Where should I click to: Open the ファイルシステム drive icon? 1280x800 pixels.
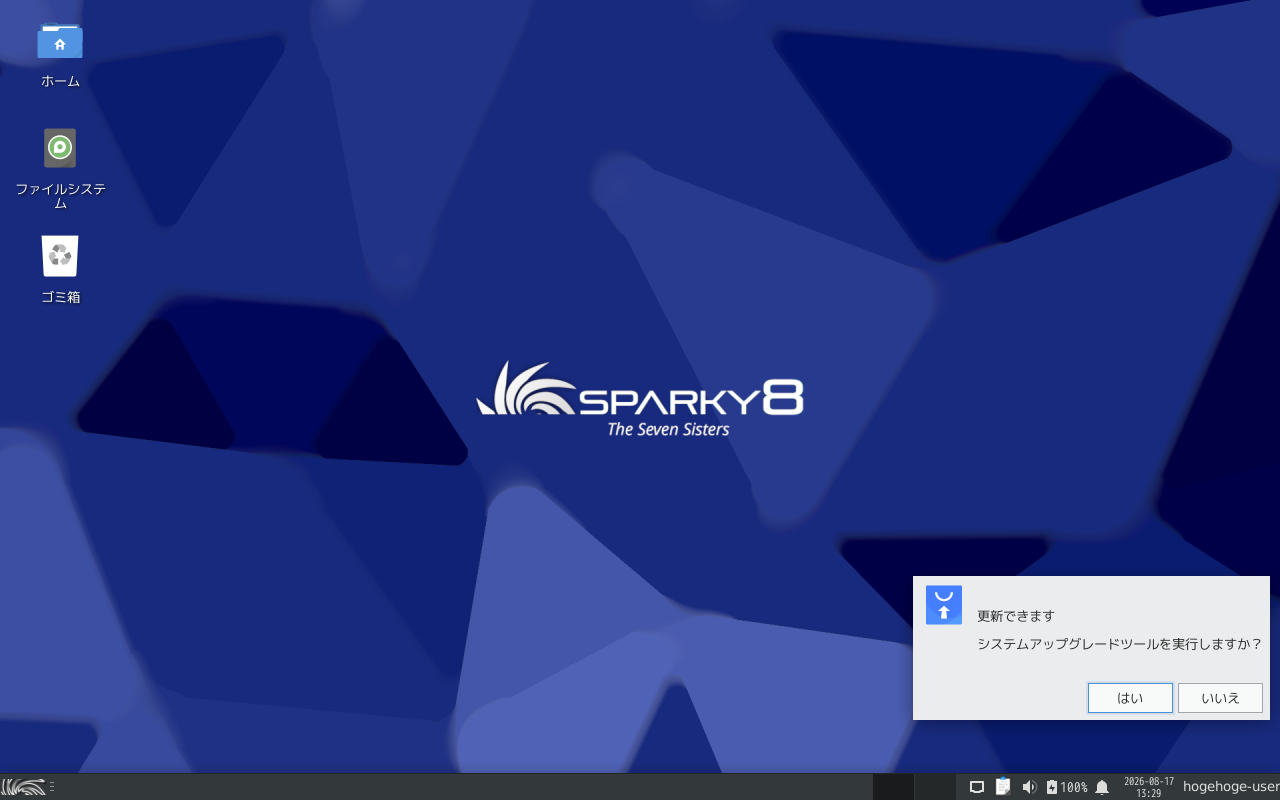[x=60, y=148]
